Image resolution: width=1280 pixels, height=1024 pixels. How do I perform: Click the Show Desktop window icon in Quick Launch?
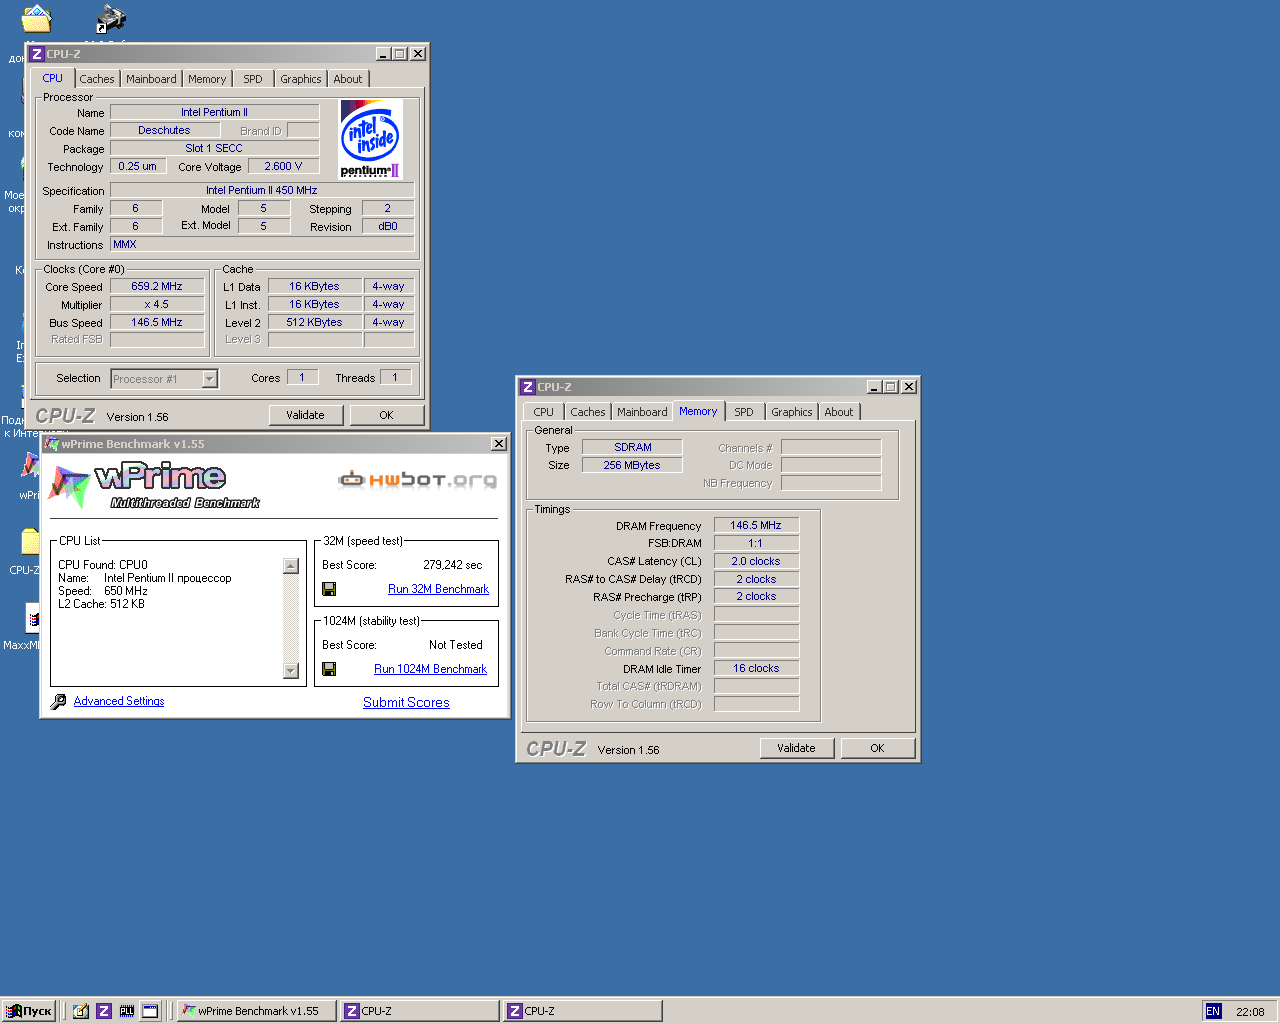pyautogui.click(x=150, y=1011)
